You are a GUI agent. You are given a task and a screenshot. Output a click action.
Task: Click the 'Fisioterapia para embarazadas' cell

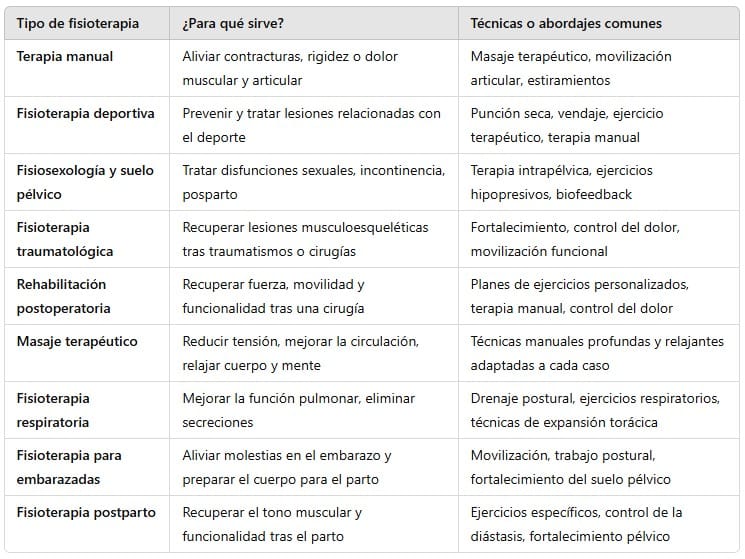(x=69, y=467)
